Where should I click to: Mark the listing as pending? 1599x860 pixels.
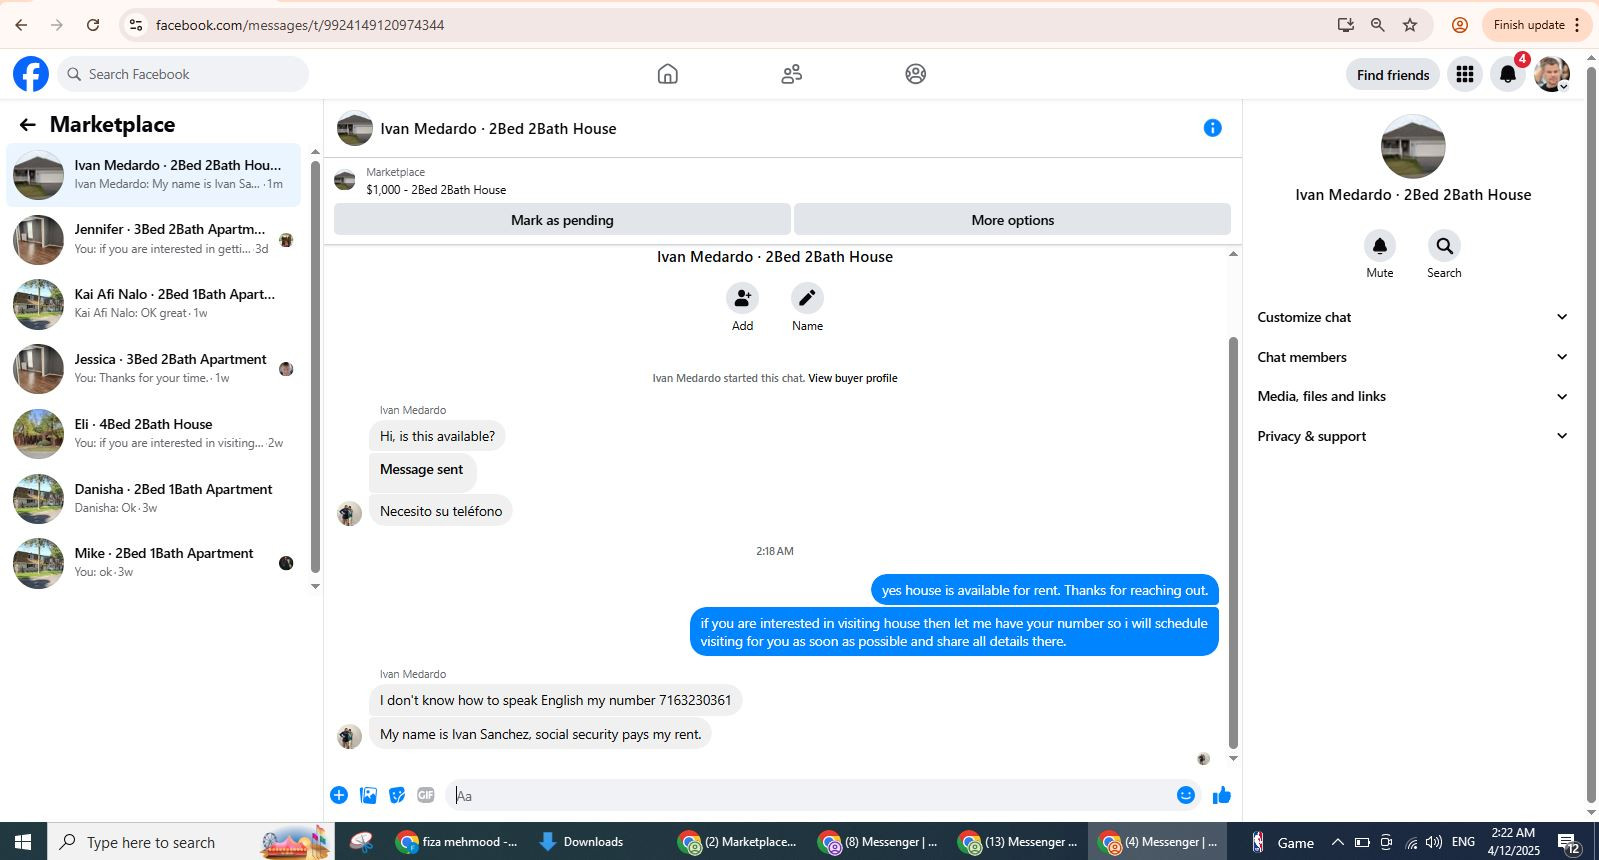[x=562, y=220]
